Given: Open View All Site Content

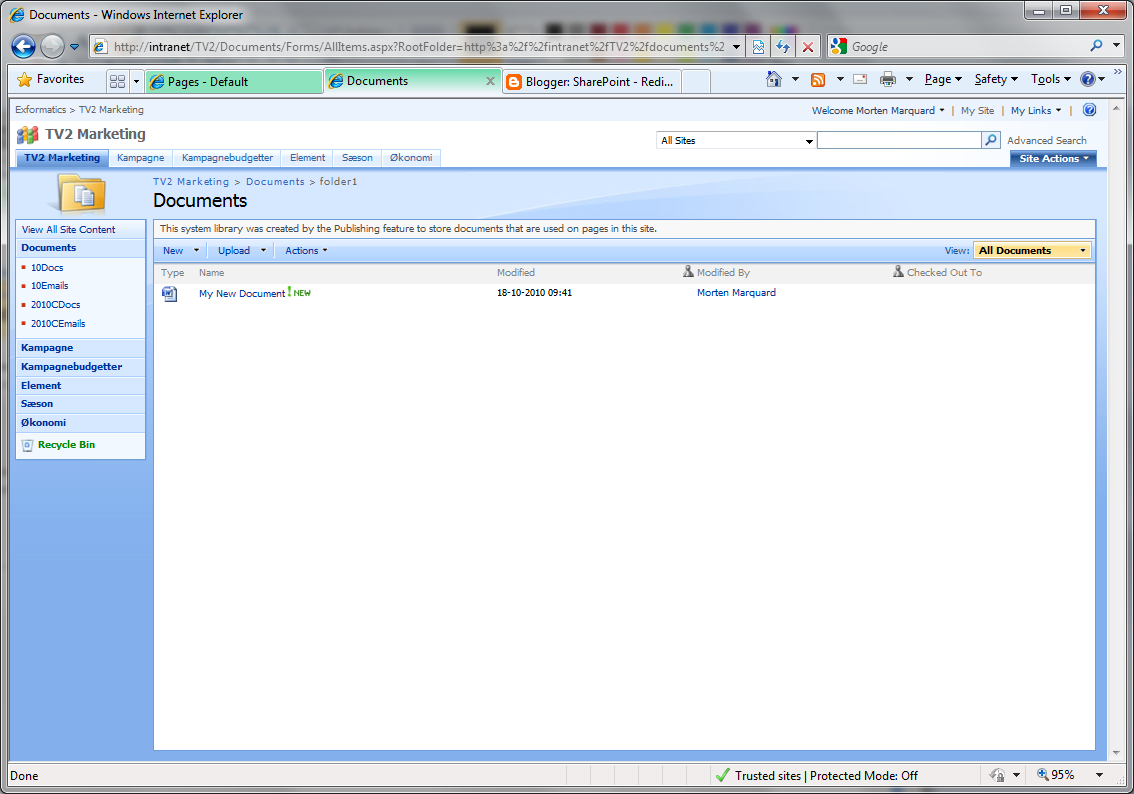Looking at the screenshot, I should [x=69, y=229].
